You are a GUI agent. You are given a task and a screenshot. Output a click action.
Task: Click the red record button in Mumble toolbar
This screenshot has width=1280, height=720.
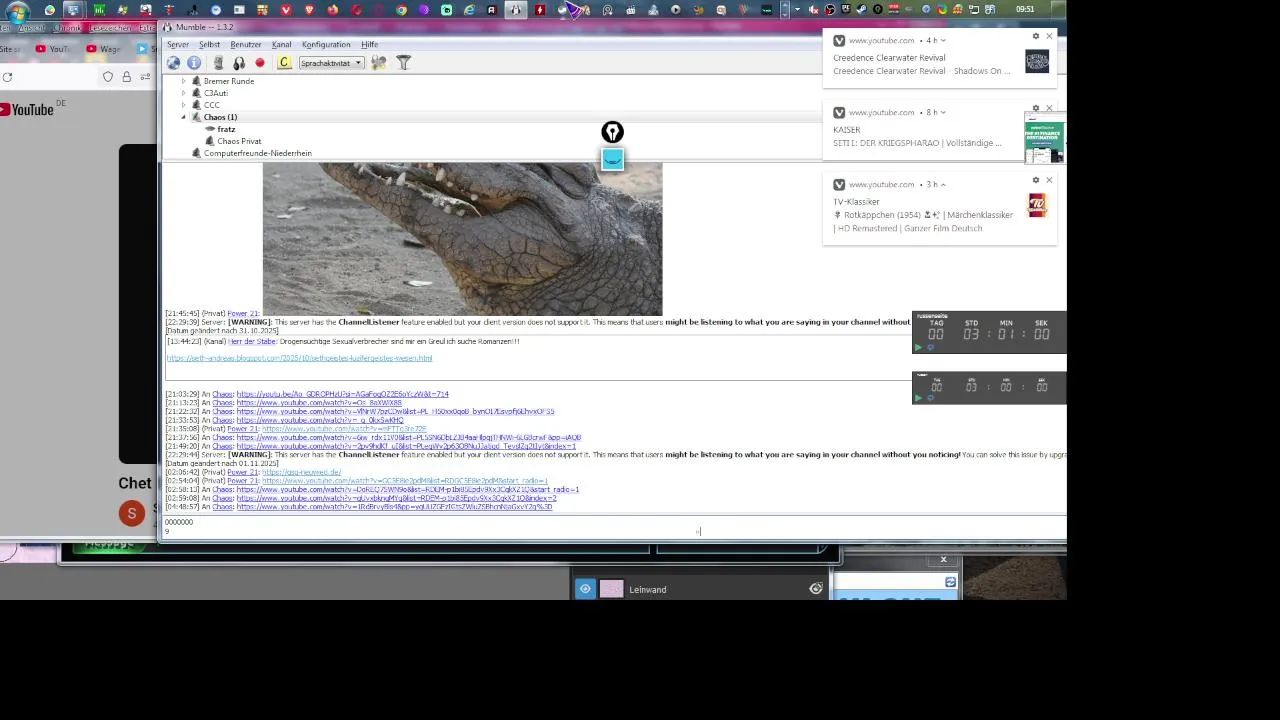tap(260, 63)
